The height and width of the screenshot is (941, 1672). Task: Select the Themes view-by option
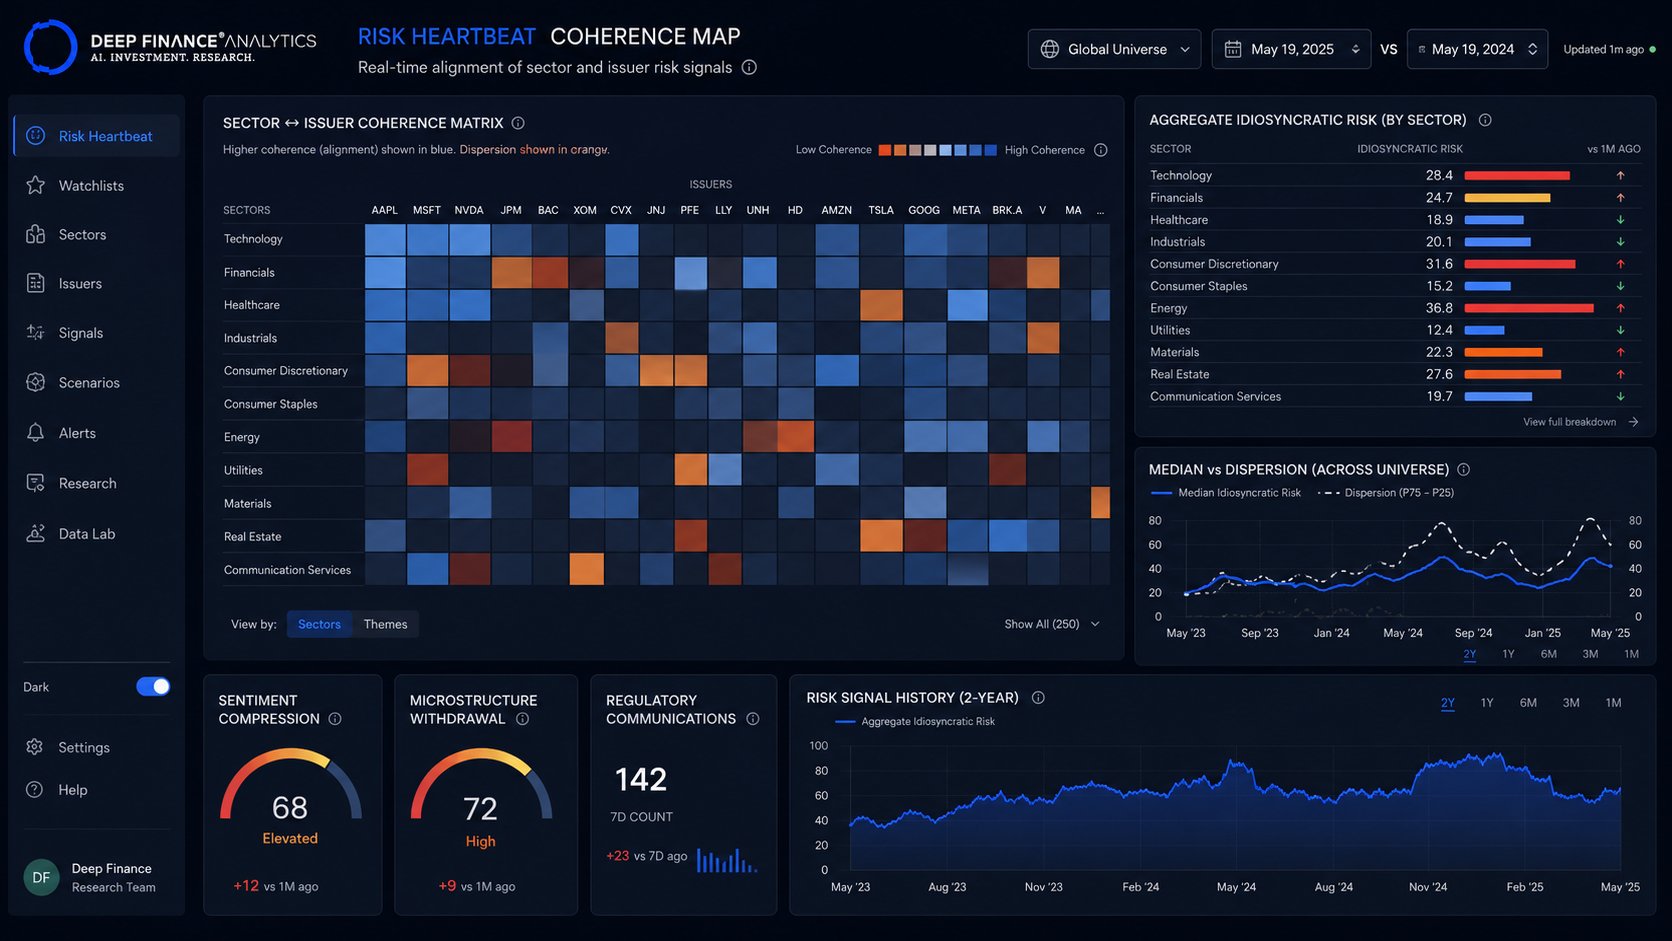[385, 624]
